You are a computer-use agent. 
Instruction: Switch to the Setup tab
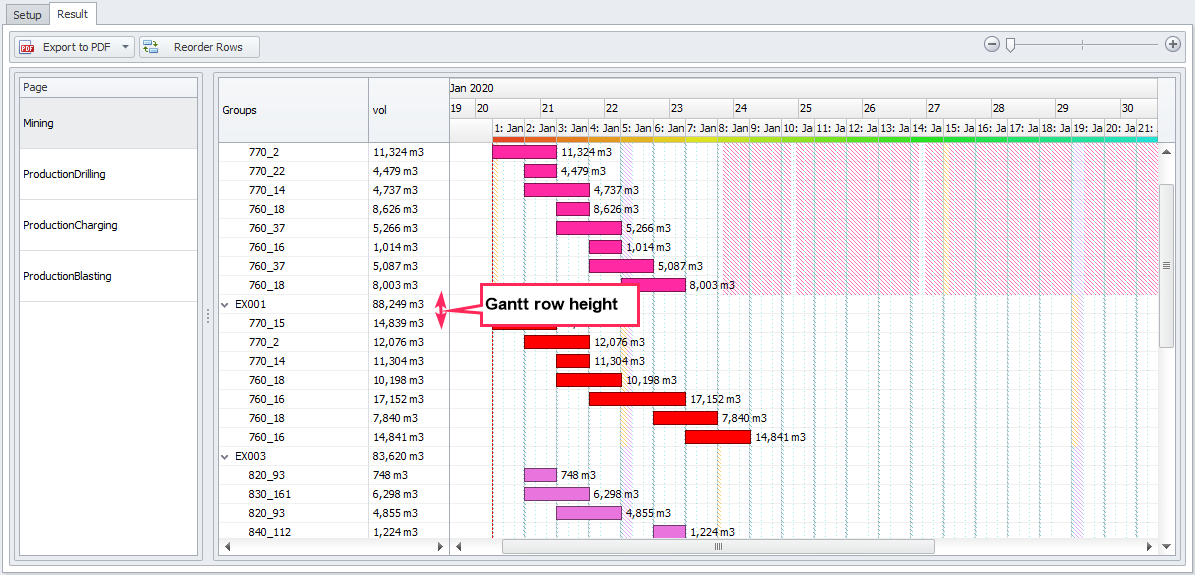pyautogui.click(x=27, y=15)
